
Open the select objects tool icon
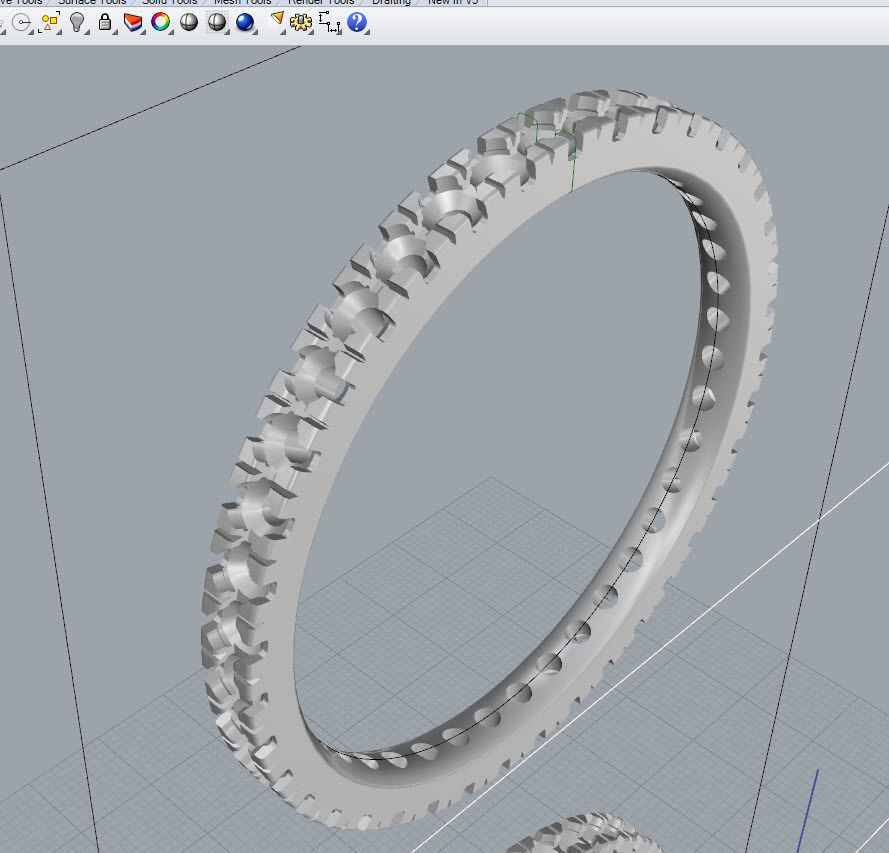tap(50, 23)
